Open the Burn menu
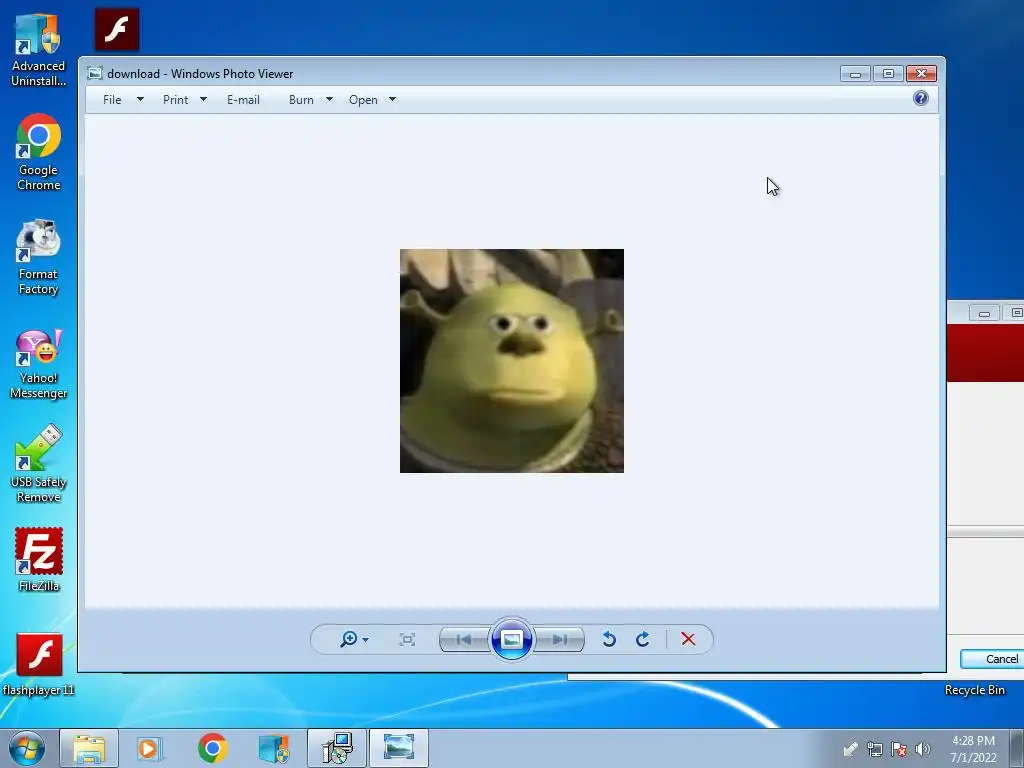This screenshot has width=1024, height=768. (301, 100)
